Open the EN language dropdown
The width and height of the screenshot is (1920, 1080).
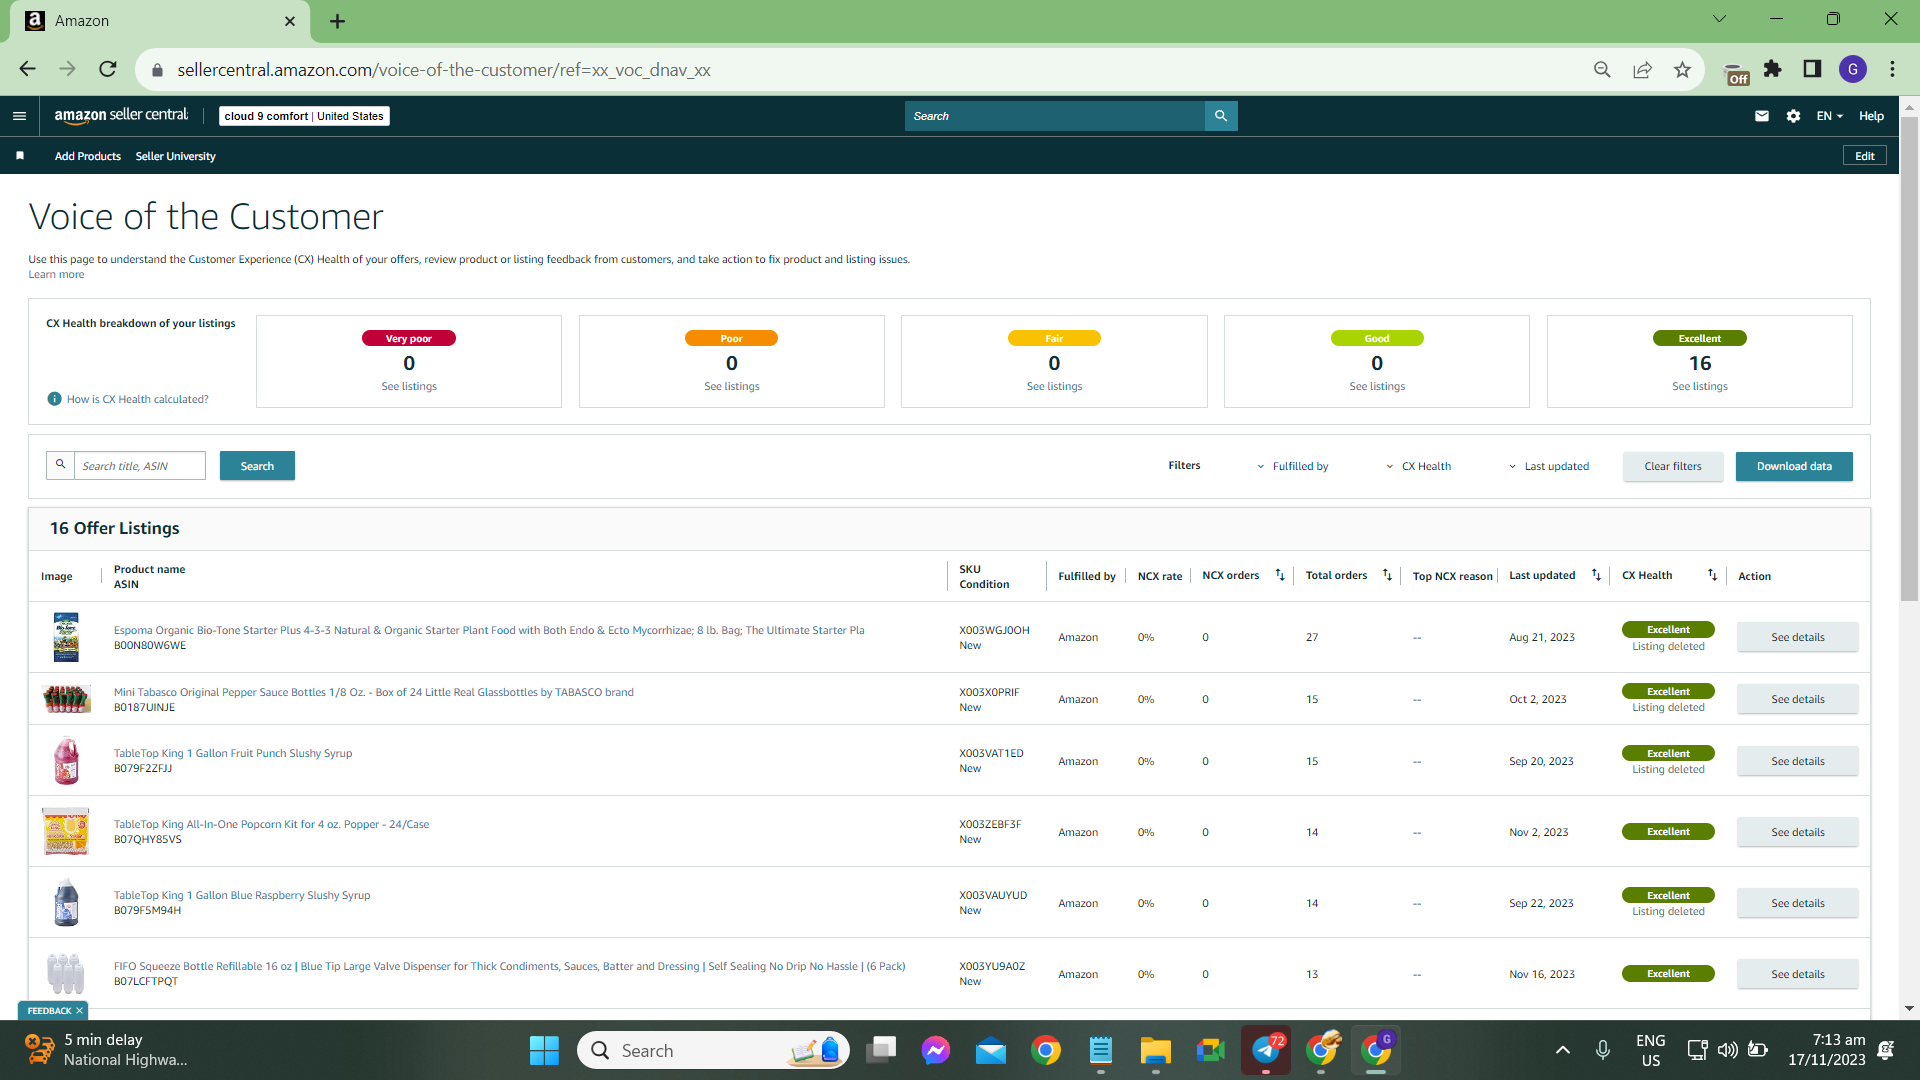tap(1830, 116)
